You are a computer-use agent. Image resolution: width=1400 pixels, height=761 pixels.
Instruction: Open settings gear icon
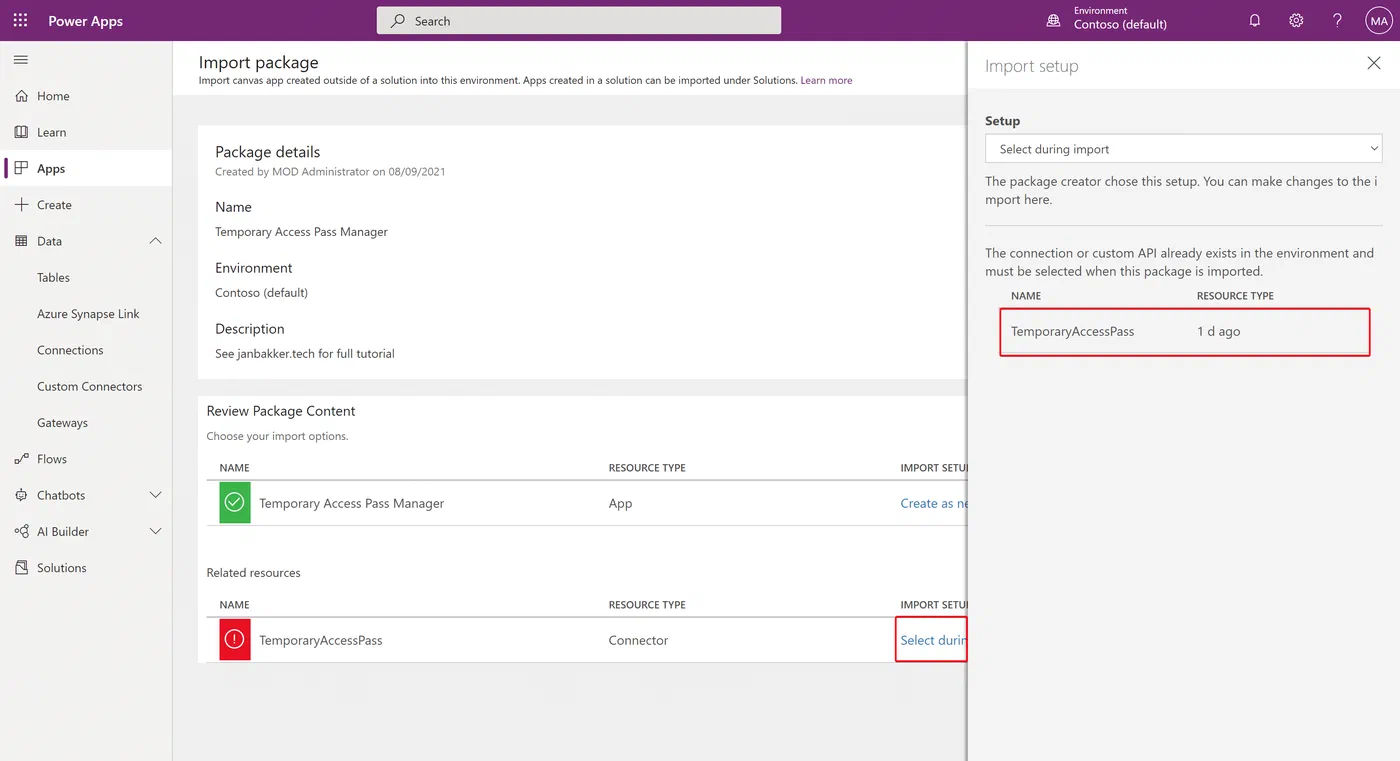coord(1296,20)
